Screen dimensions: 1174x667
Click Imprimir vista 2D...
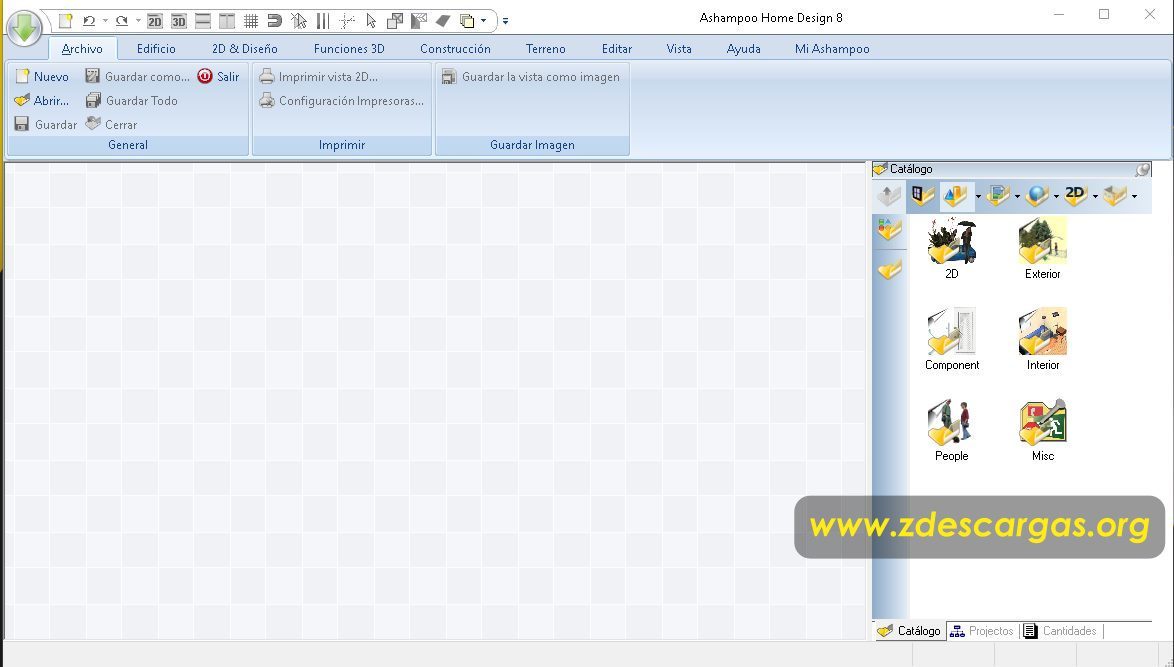pos(318,76)
